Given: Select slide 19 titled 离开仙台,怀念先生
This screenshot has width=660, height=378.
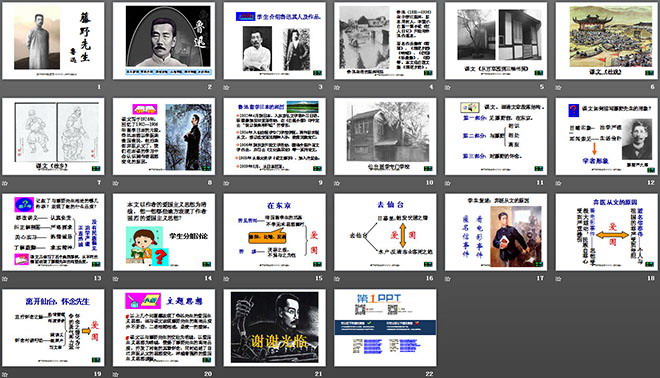Looking at the screenshot, I should [53, 327].
